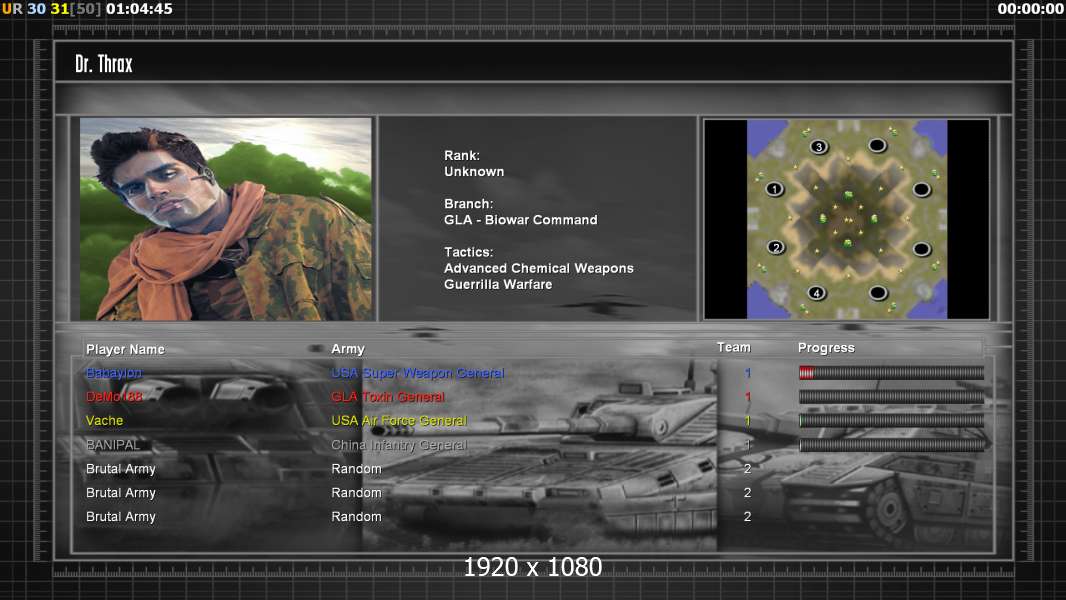The height and width of the screenshot is (600, 1066).
Task: Click the UR label in top overlay
Action: (x=12, y=9)
